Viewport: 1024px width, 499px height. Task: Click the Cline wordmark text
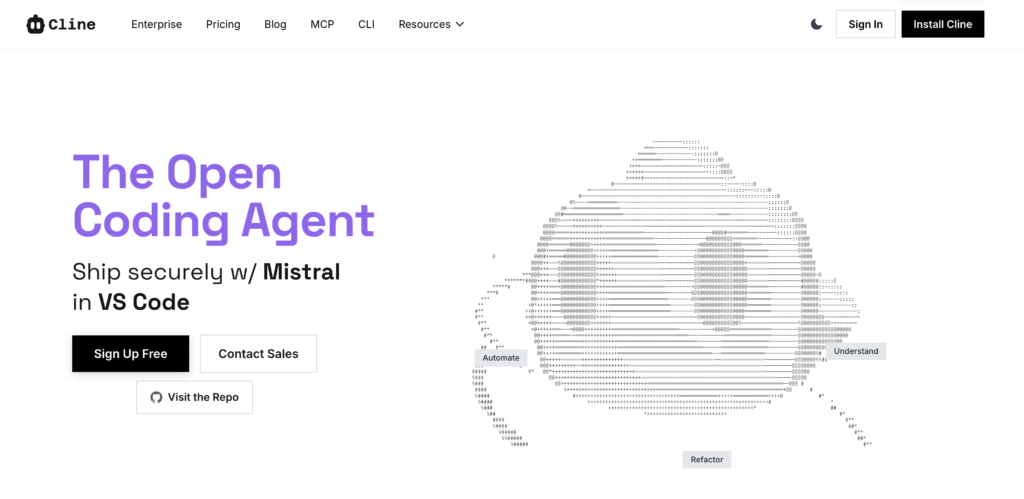[72, 24]
